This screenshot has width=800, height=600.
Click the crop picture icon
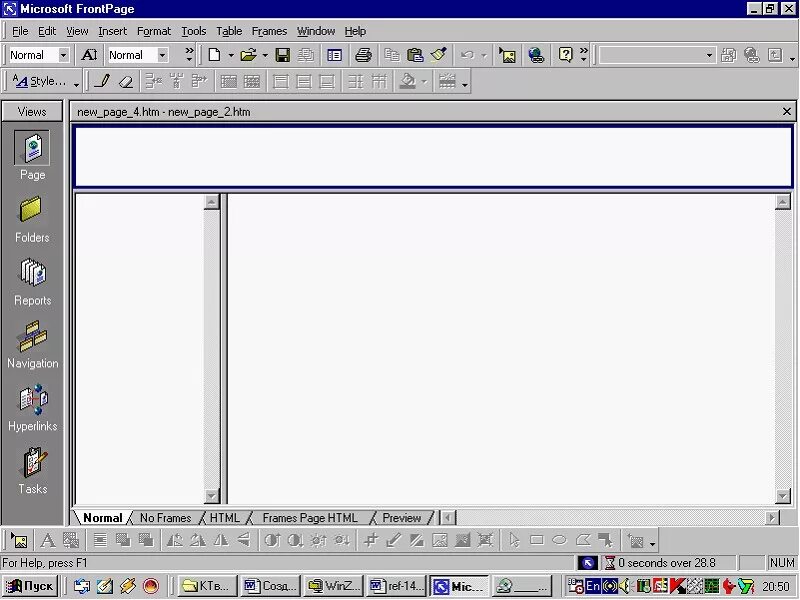[370, 540]
